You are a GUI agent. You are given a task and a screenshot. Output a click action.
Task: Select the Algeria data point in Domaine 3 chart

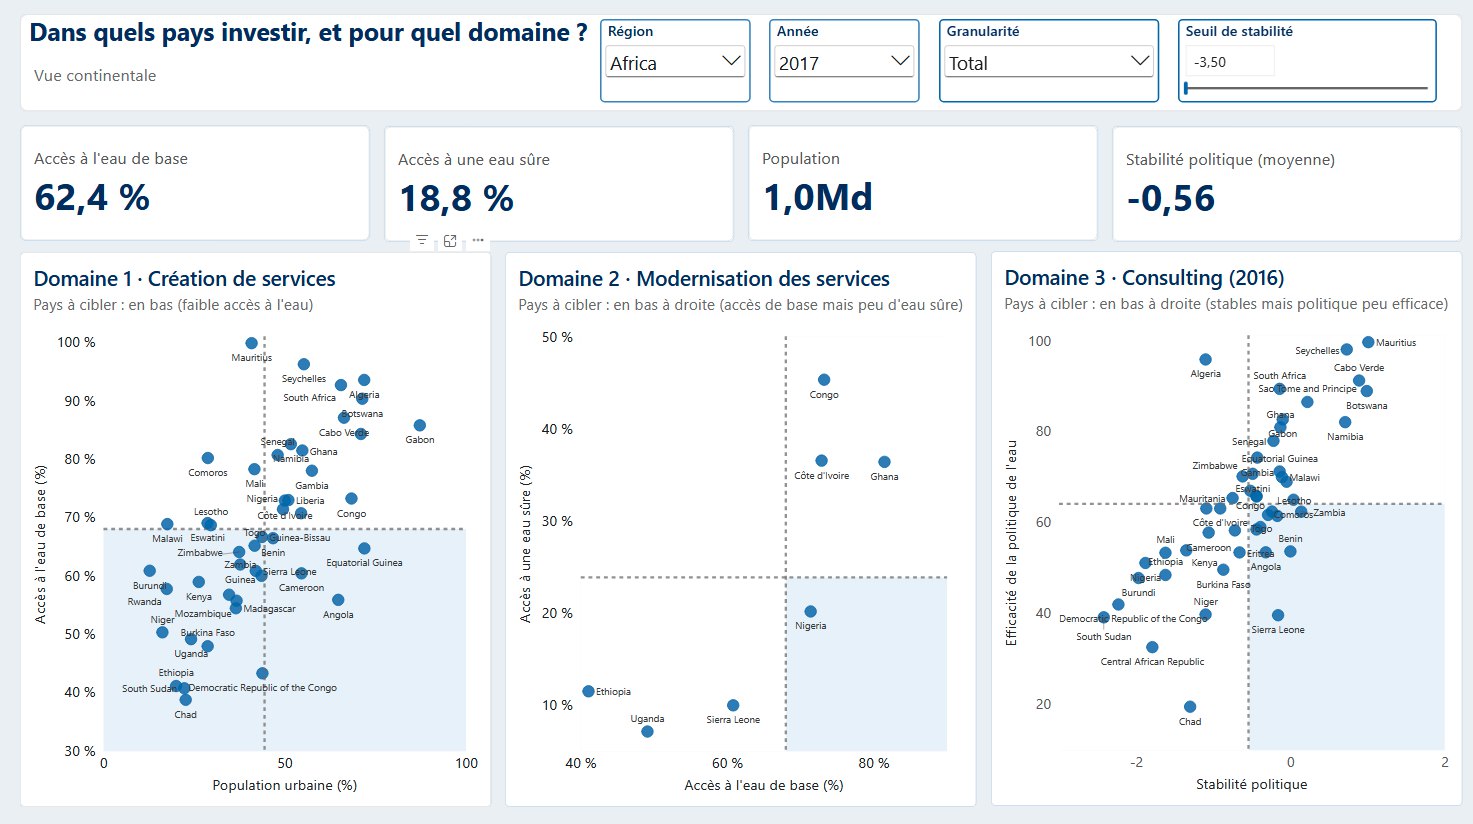(x=1205, y=360)
